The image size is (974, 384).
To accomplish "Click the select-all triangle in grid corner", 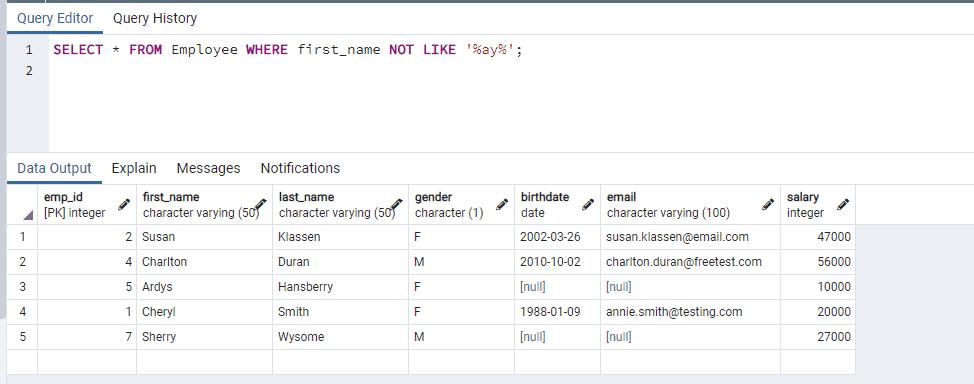I will 28,215.
